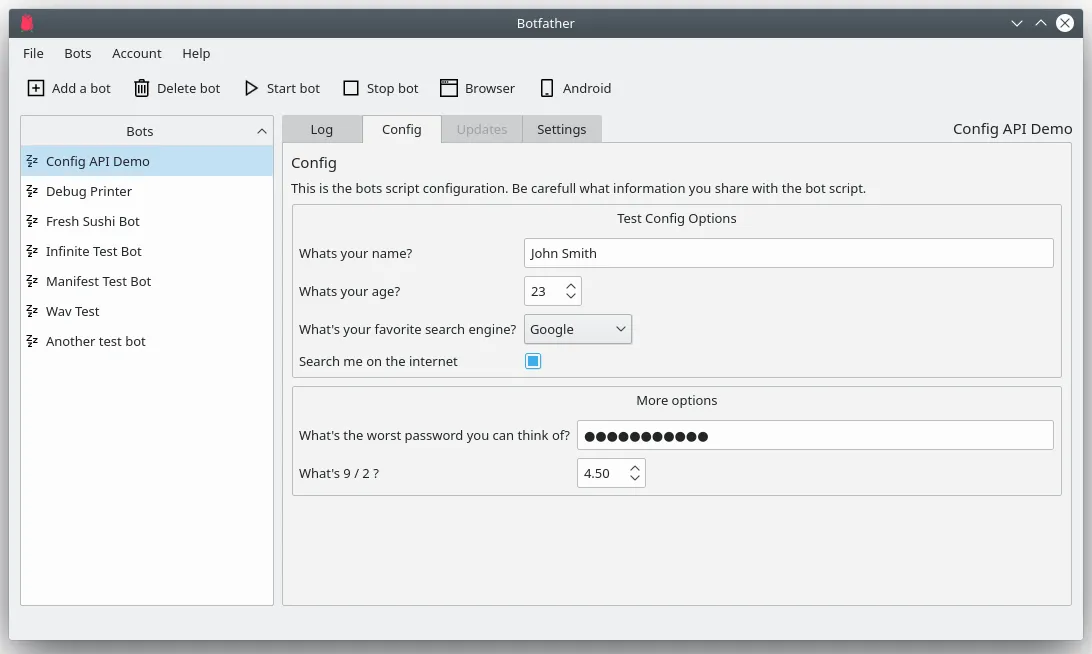
Task: Open the Bots menu
Action: [x=77, y=53]
